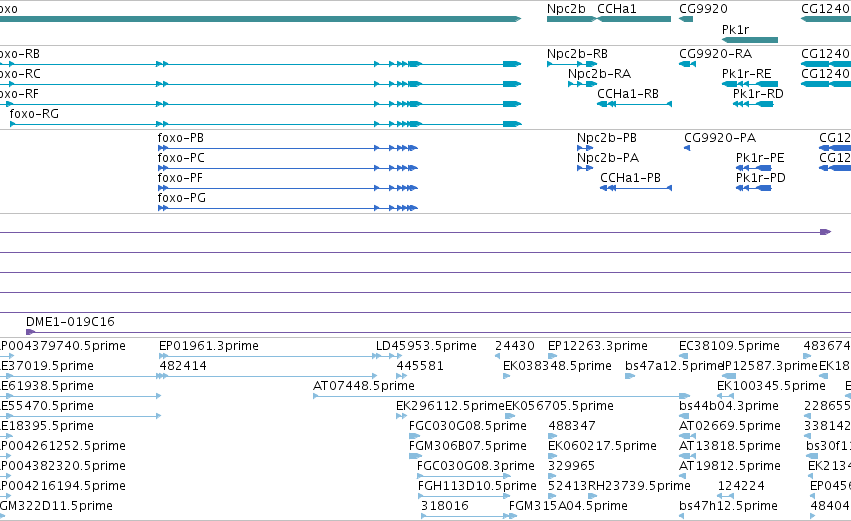The image size is (851, 521).
Task: Click the foxo-PC protein label
Action: 181,158
